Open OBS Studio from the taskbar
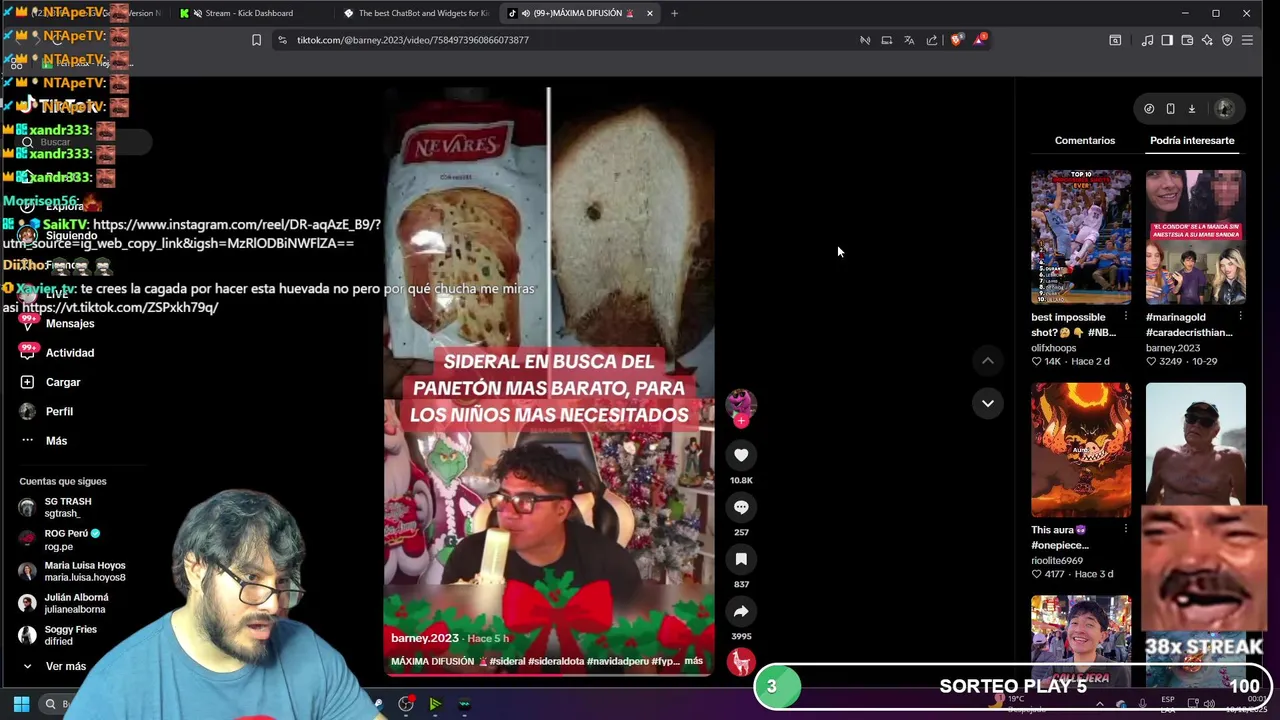 coord(406,704)
